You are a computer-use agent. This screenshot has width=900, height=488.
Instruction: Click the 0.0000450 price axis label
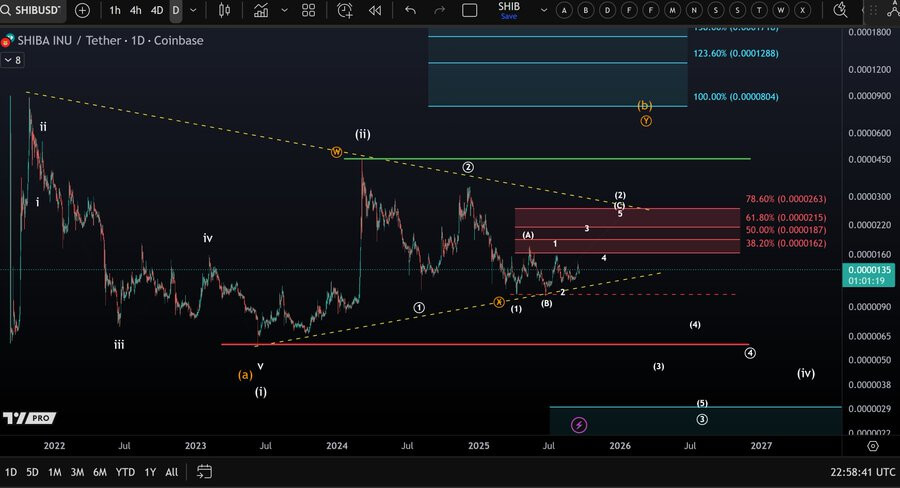click(x=870, y=159)
